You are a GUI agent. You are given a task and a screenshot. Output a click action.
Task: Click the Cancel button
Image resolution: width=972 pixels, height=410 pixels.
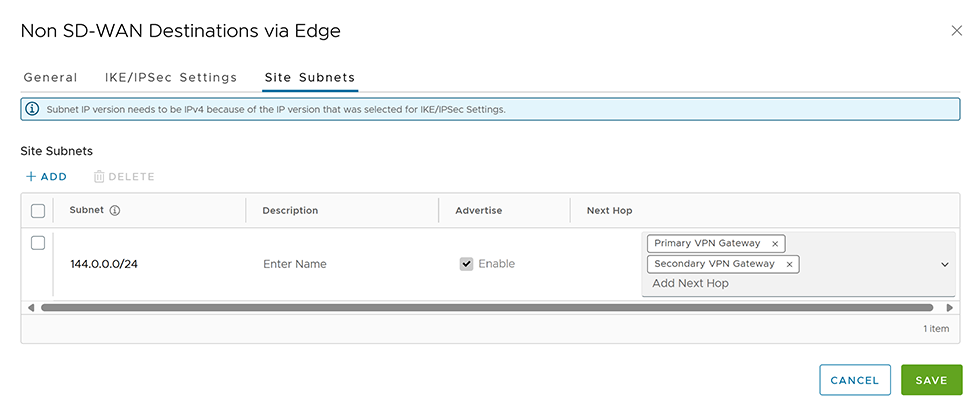854,380
